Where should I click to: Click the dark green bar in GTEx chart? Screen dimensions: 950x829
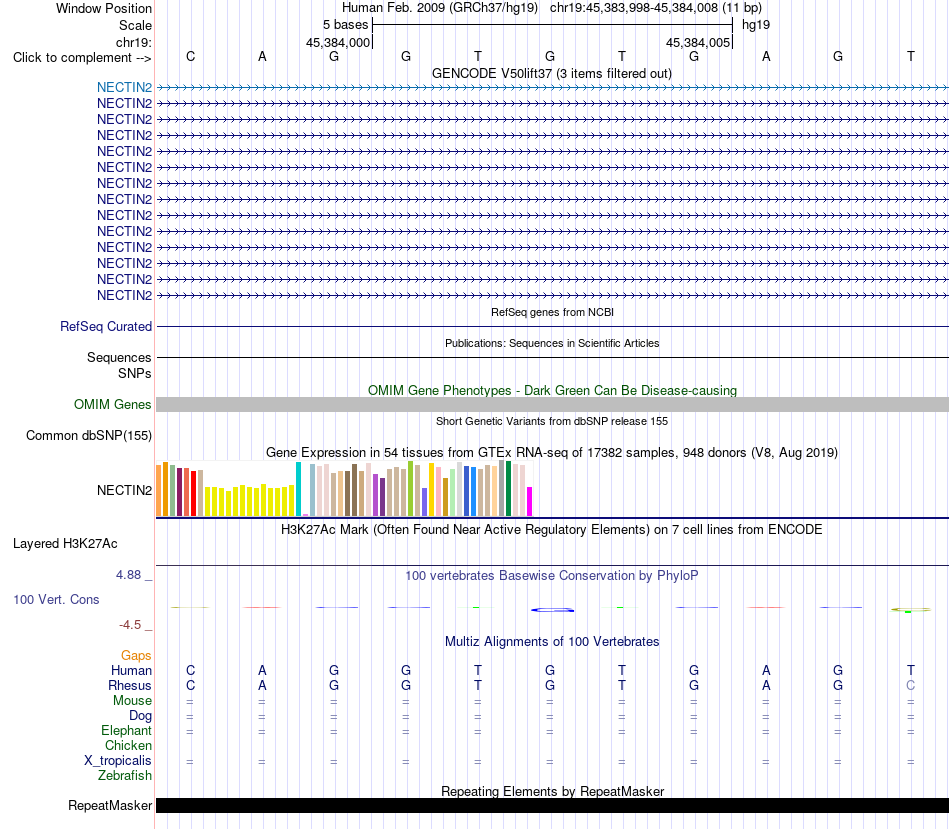tap(508, 488)
